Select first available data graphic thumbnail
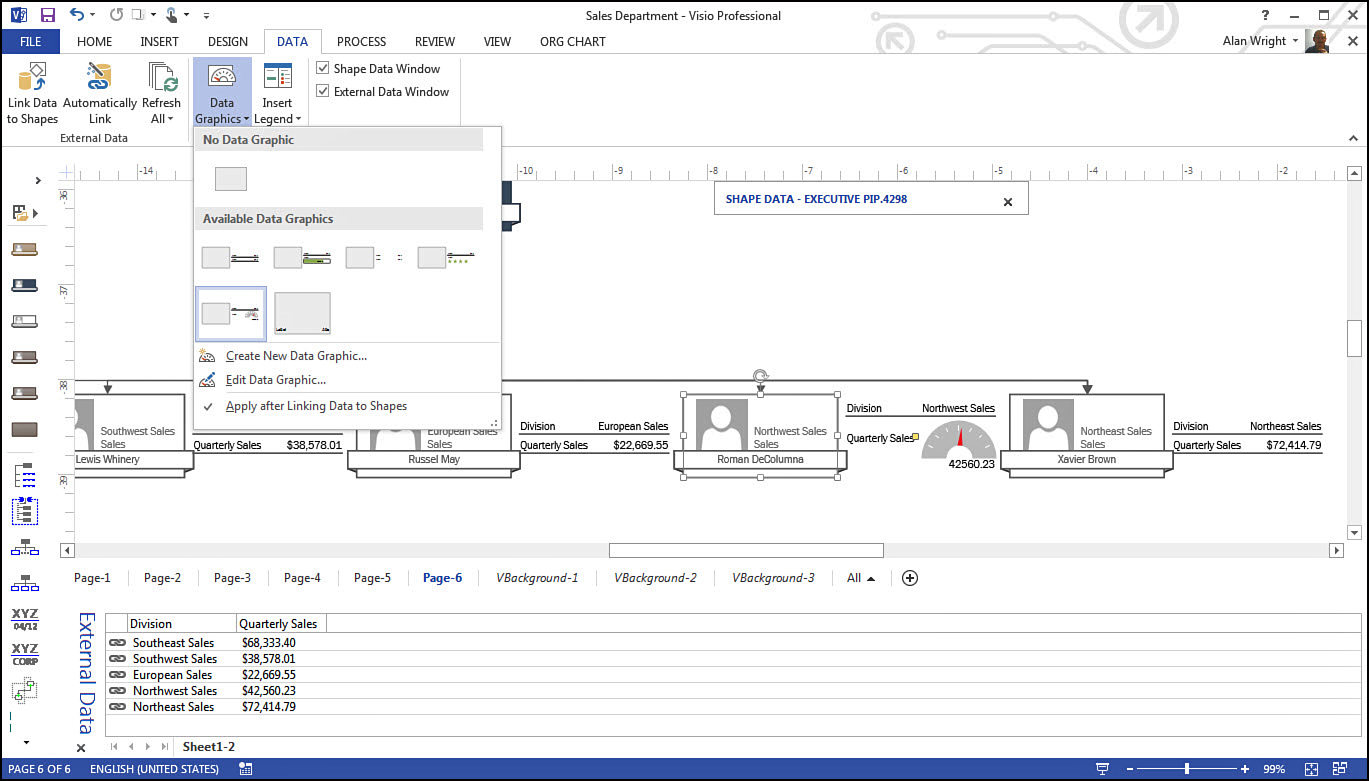The height and width of the screenshot is (781, 1369). (231, 258)
